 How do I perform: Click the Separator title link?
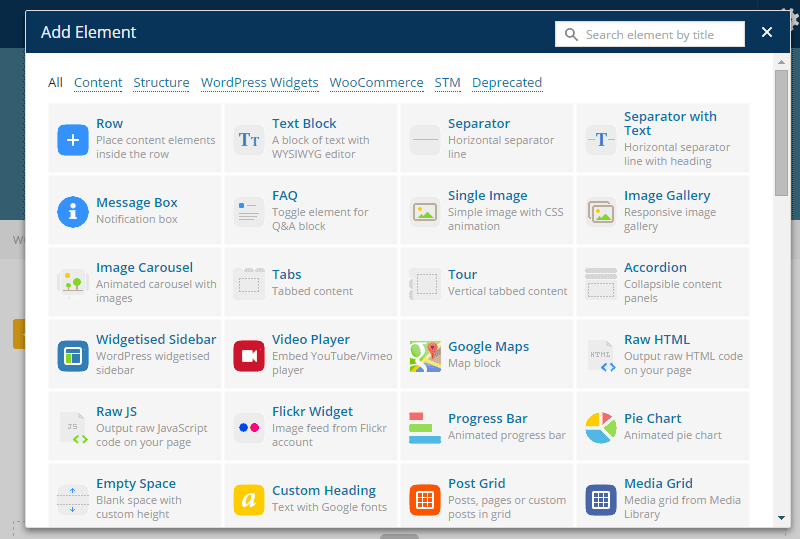pyautogui.click(x=479, y=124)
